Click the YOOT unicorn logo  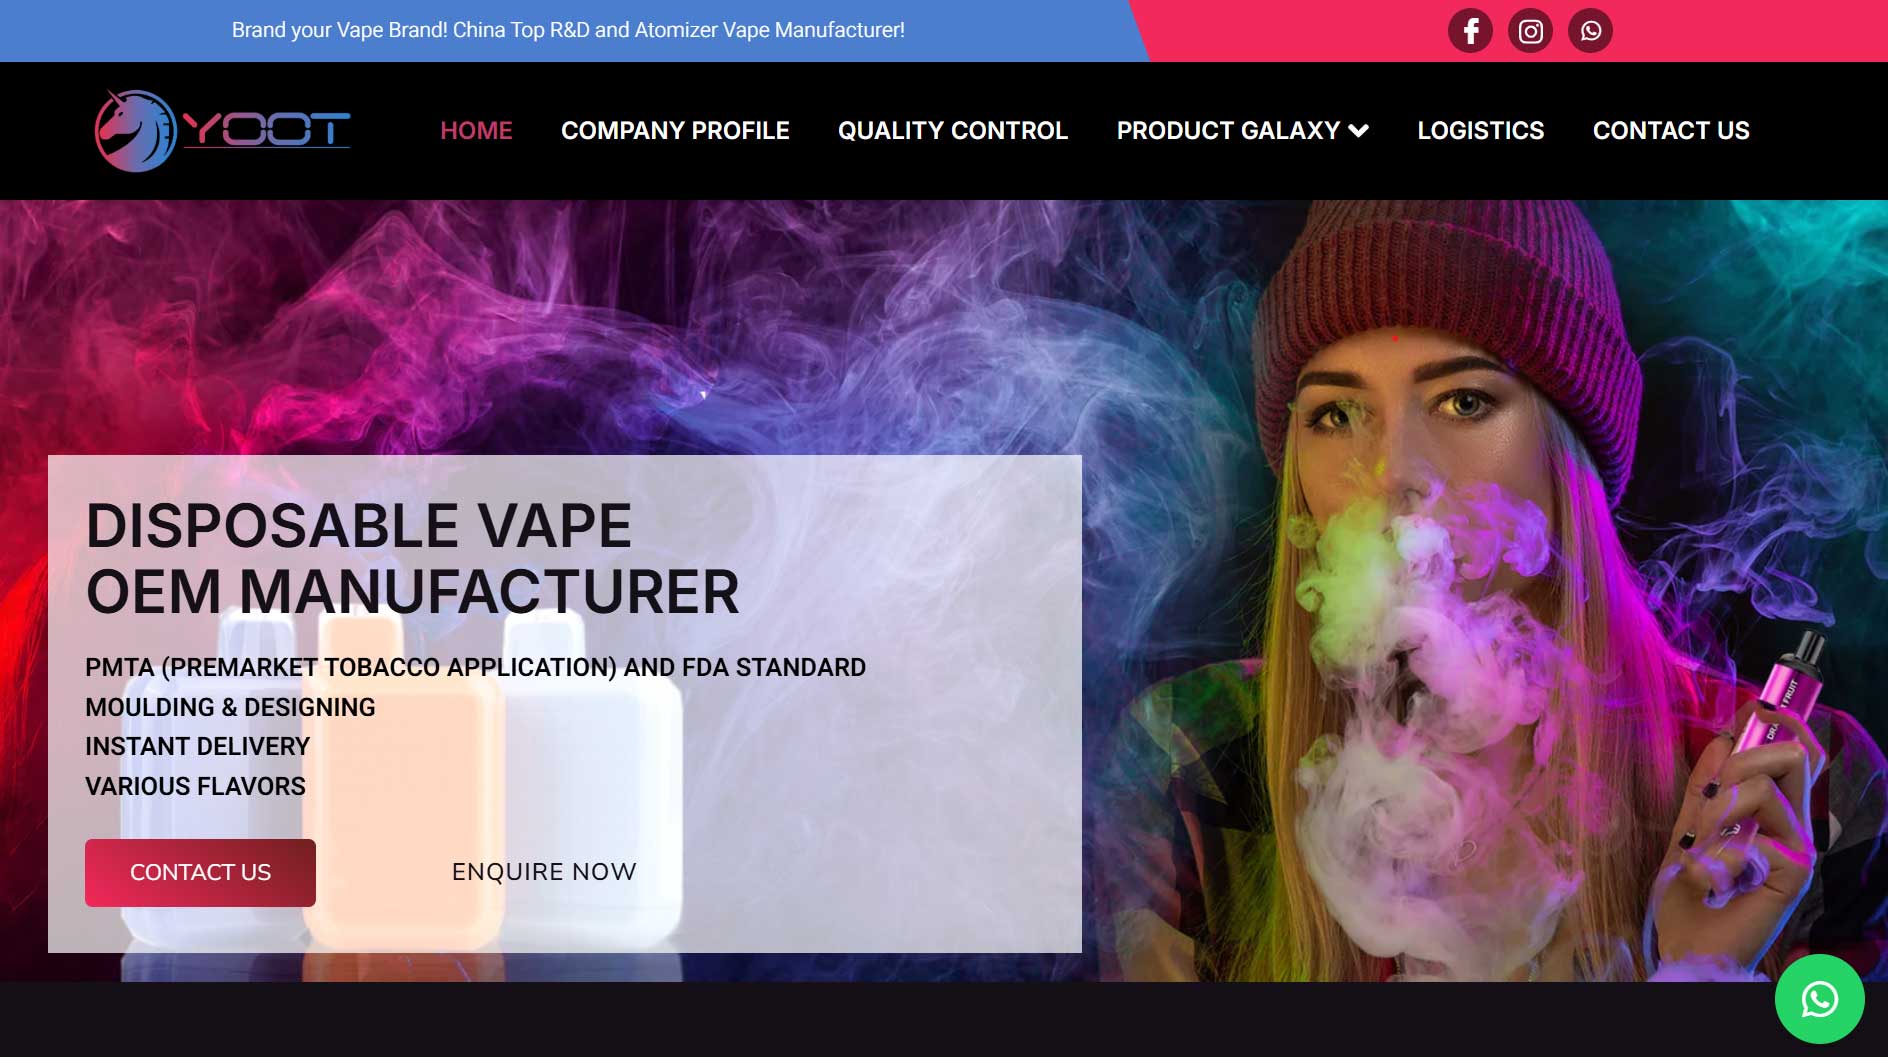coord(136,131)
